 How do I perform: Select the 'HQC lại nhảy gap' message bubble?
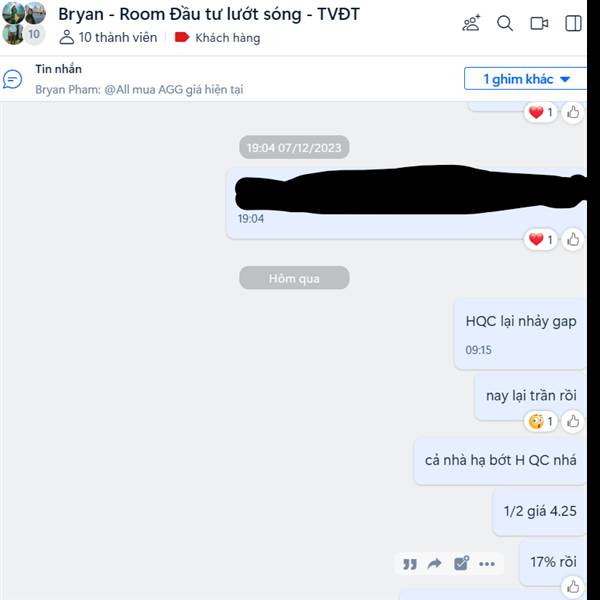click(520, 334)
